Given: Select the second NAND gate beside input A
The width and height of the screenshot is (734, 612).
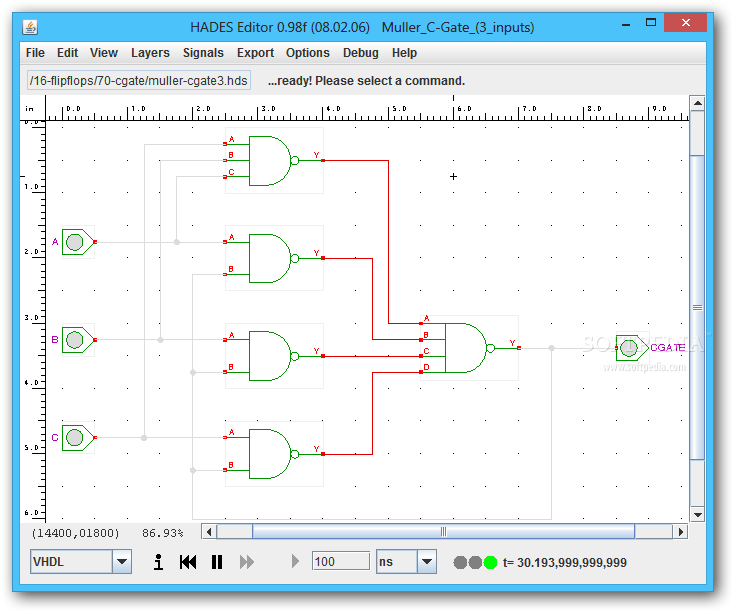Looking at the screenshot, I should [274, 258].
